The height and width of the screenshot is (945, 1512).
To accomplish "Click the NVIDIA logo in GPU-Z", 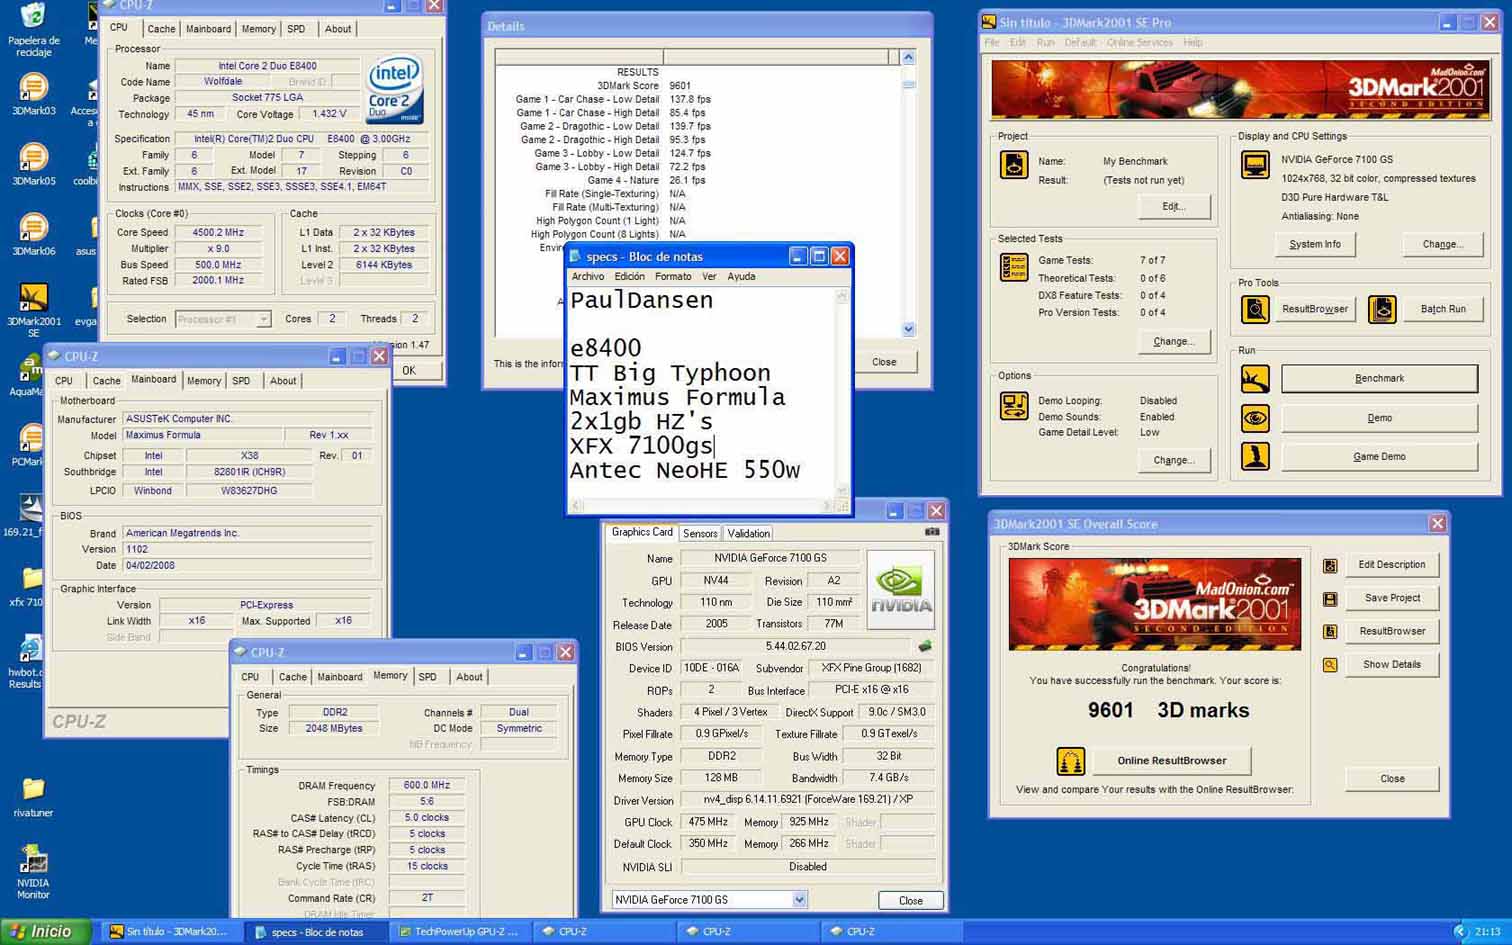I will (901, 590).
